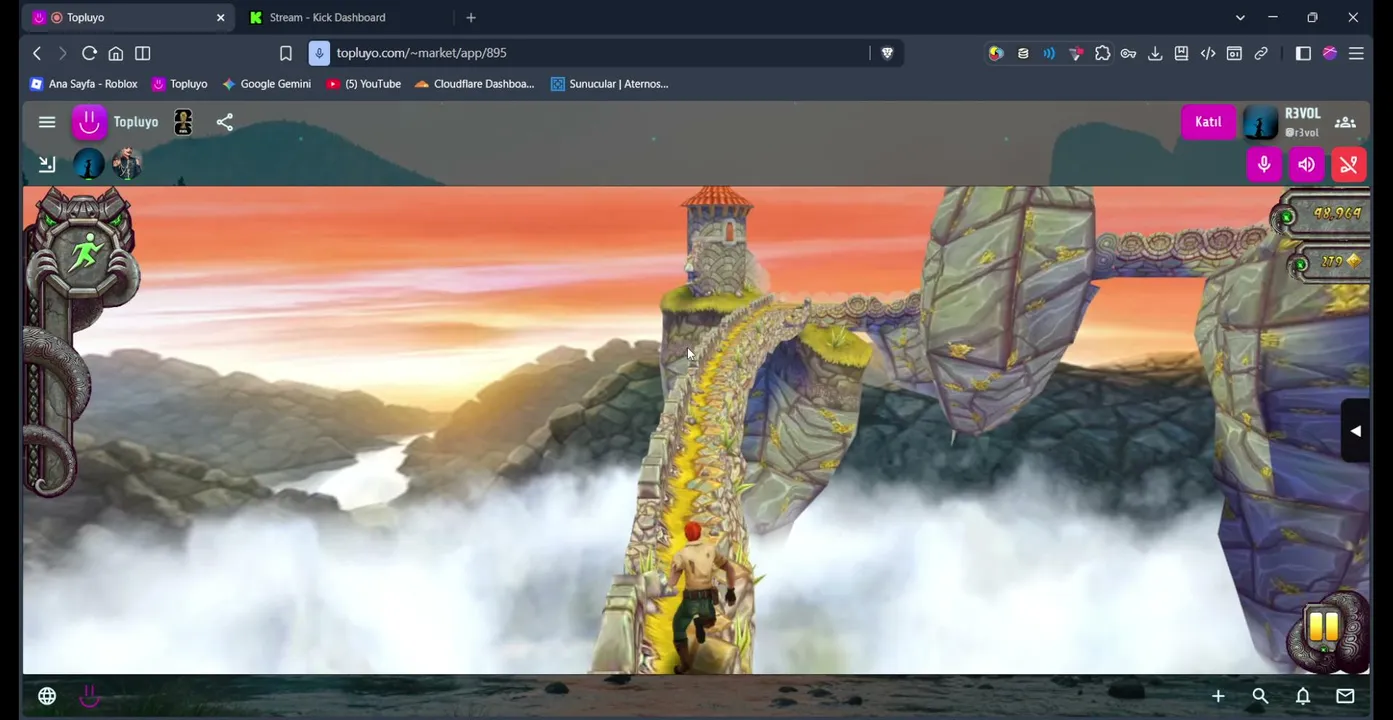Bookmark this page with the bookmark icon
Image resolution: width=1393 pixels, height=720 pixels.
286,53
